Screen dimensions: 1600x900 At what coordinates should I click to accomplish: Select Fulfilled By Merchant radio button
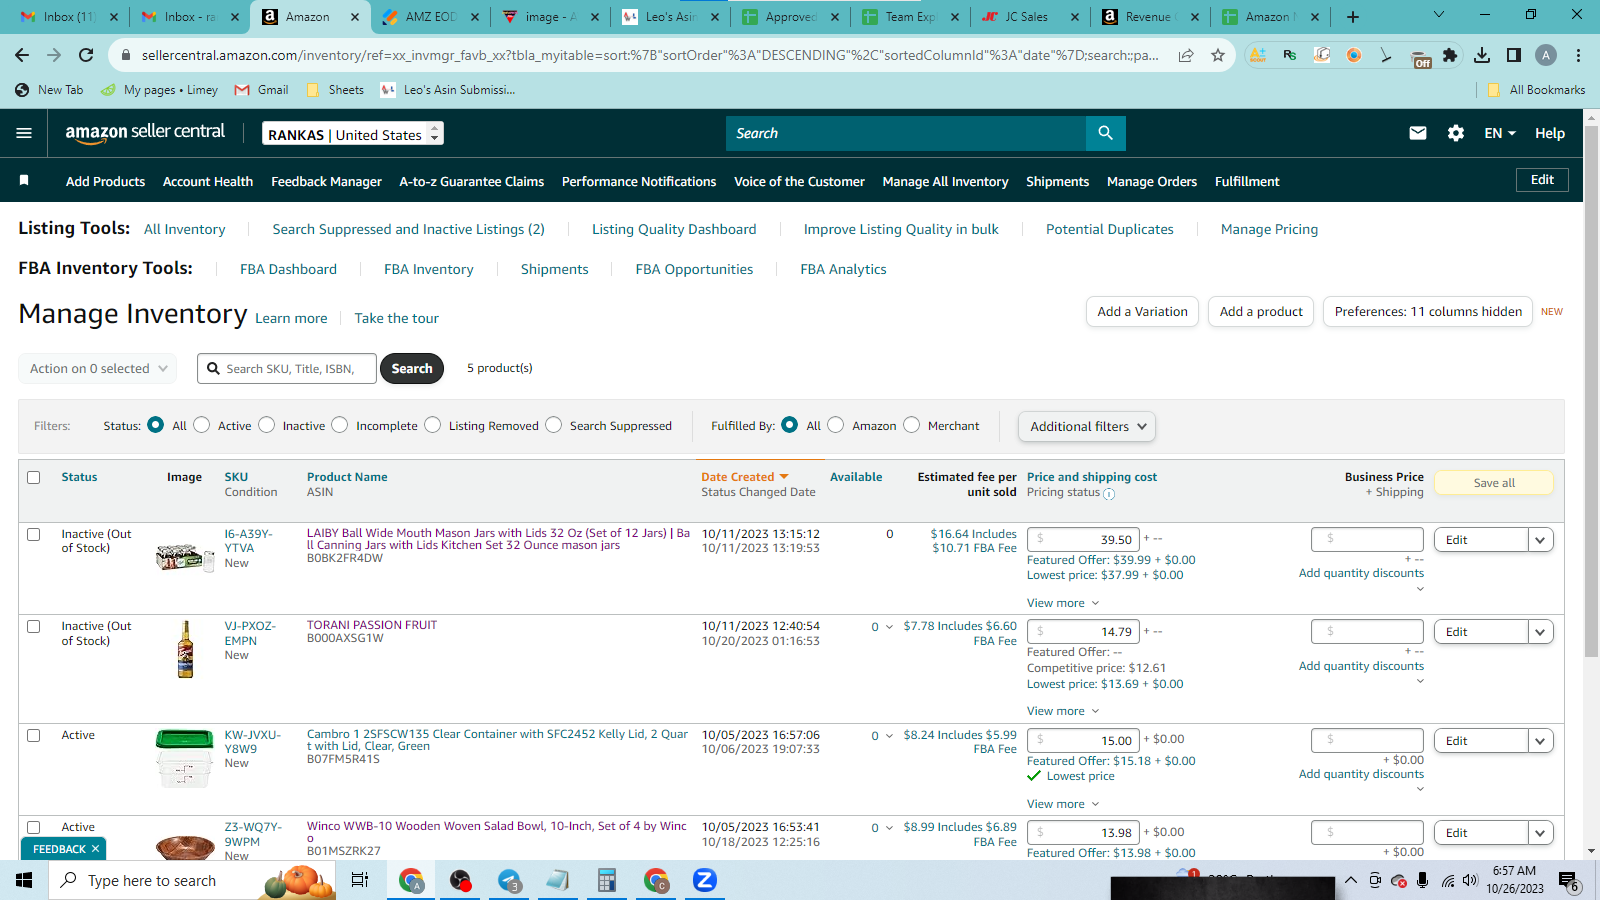912,425
